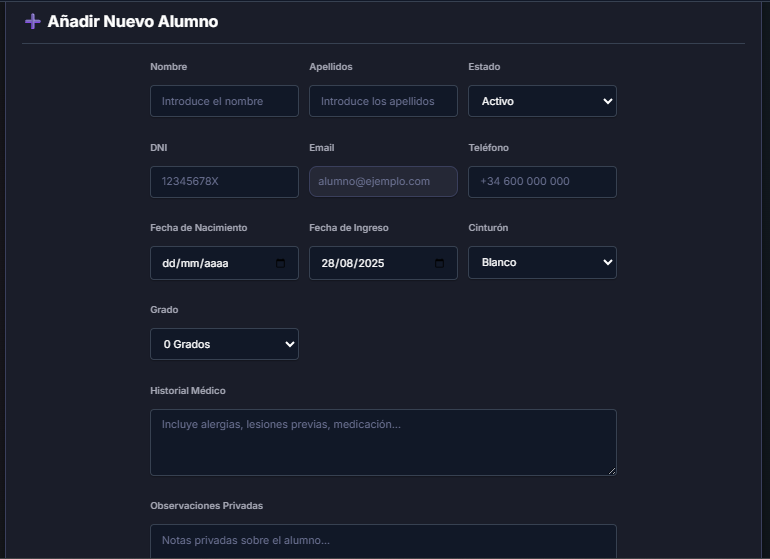Click the Cinturón label
770x559 pixels.
click(488, 227)
